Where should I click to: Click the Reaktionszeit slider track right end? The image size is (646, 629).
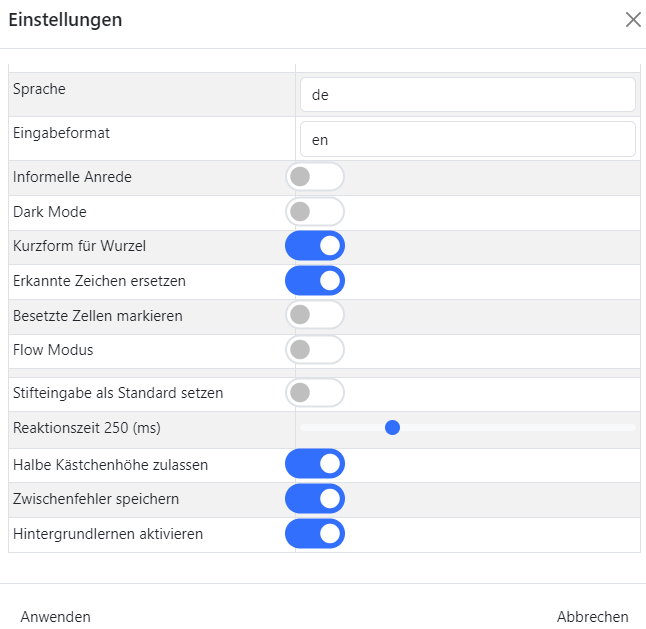[x=630, y=428]
